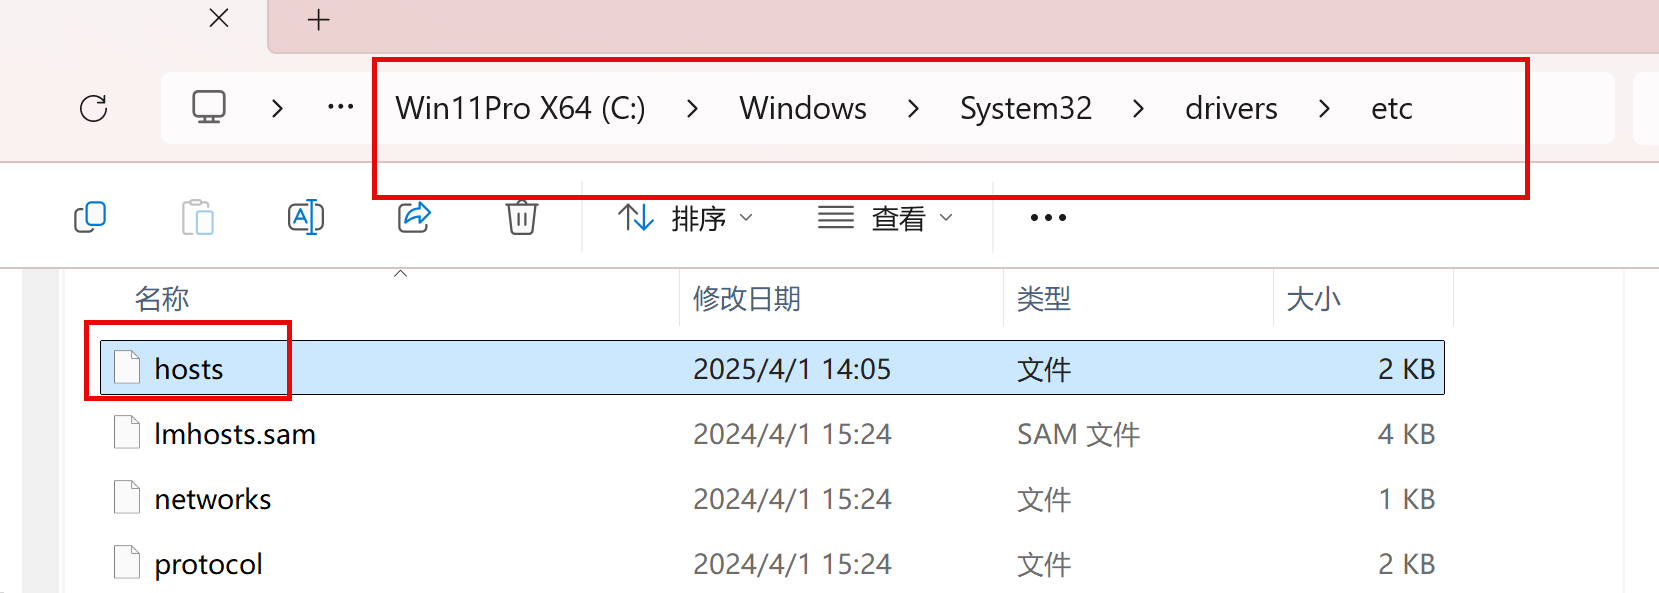Open the 查看 view dropdown
1659x593 pixels.
pos(886,218)
